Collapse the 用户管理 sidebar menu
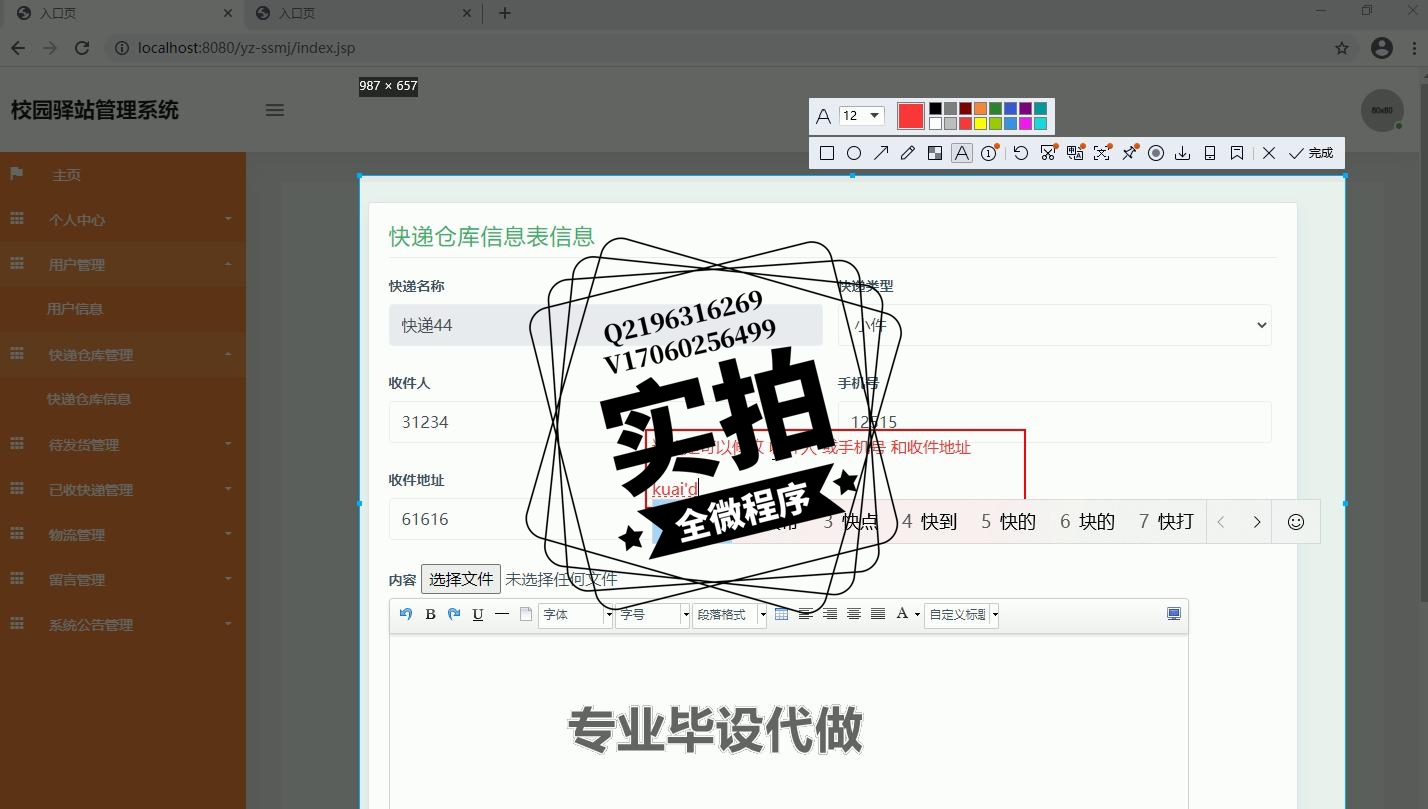This screenshot has width=1428, height=809. pyautogui.click(x=123, y=265)
